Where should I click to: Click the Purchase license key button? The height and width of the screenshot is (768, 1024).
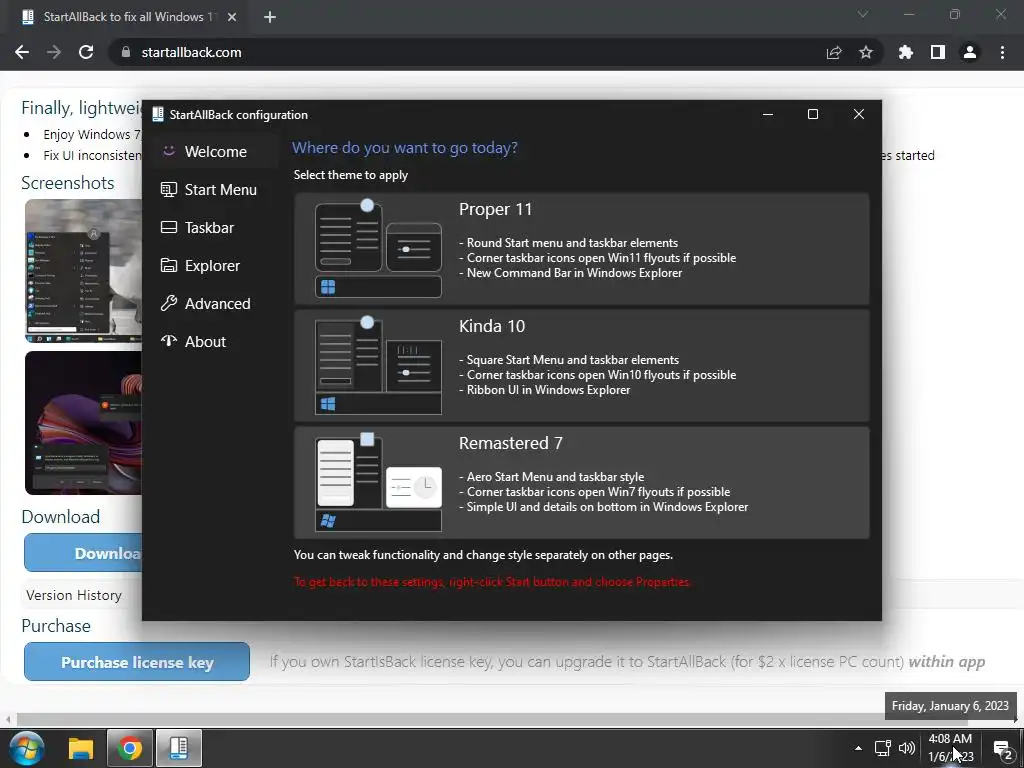[x=136, y=662]
